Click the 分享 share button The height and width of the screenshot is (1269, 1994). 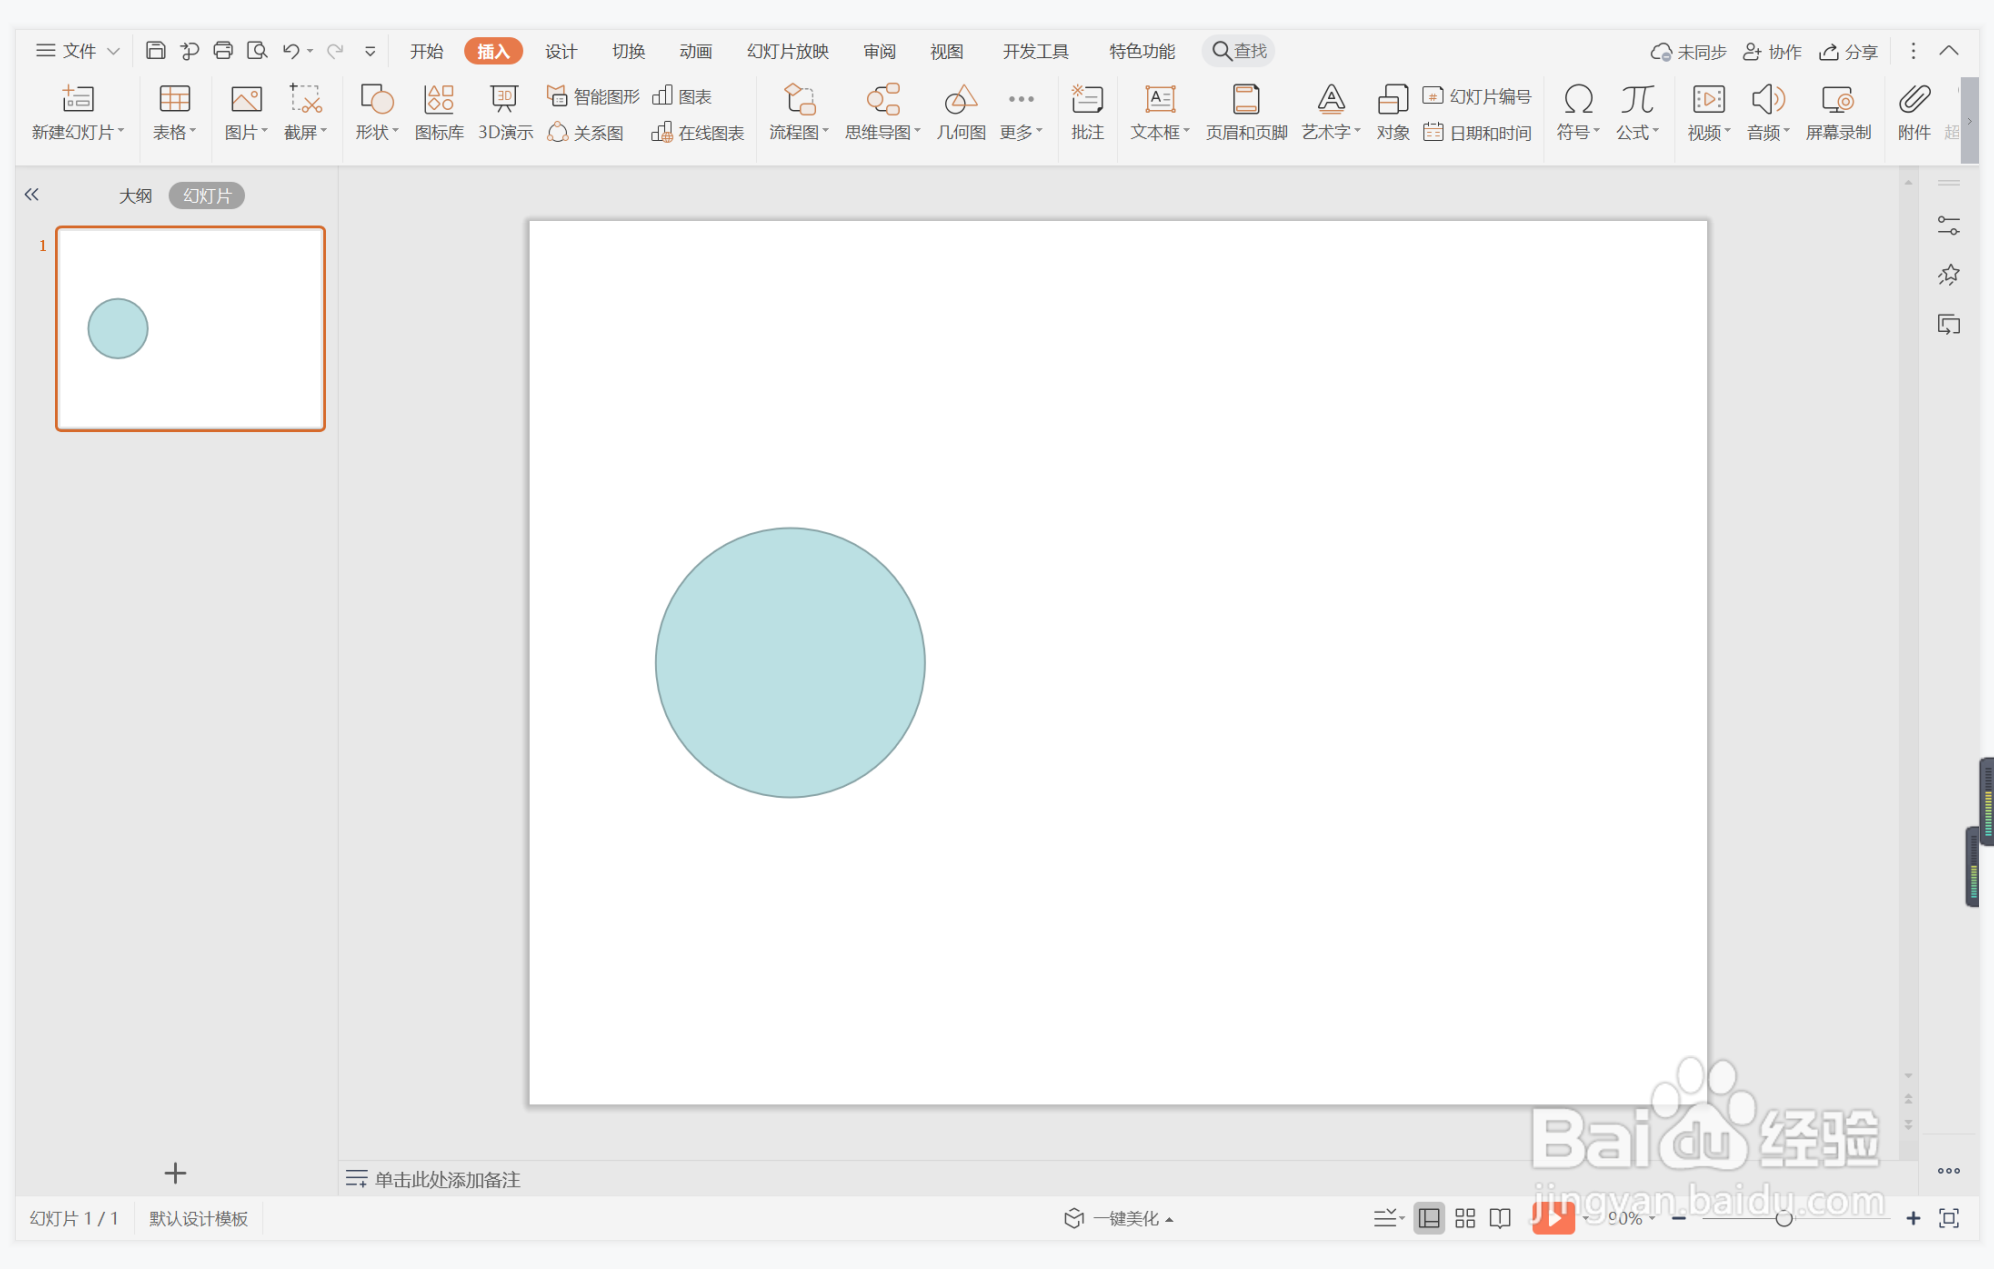[x=1848, y=51]
